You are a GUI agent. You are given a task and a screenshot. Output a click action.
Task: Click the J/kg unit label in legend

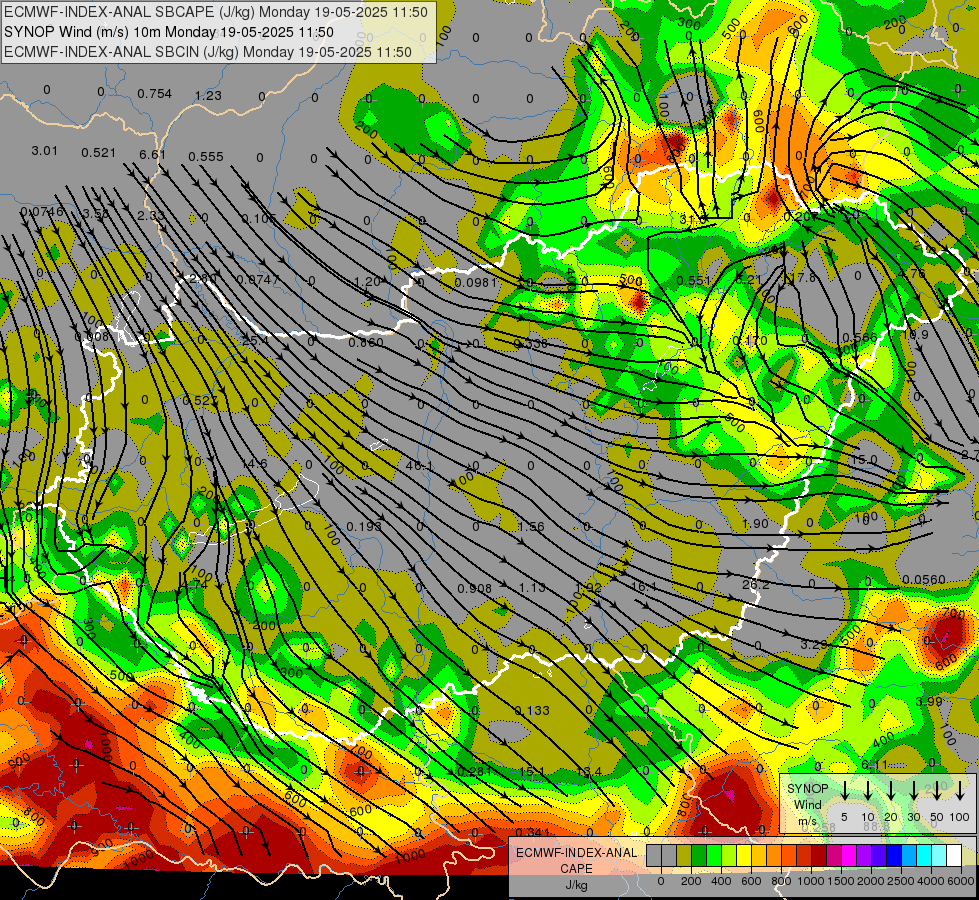576,885
